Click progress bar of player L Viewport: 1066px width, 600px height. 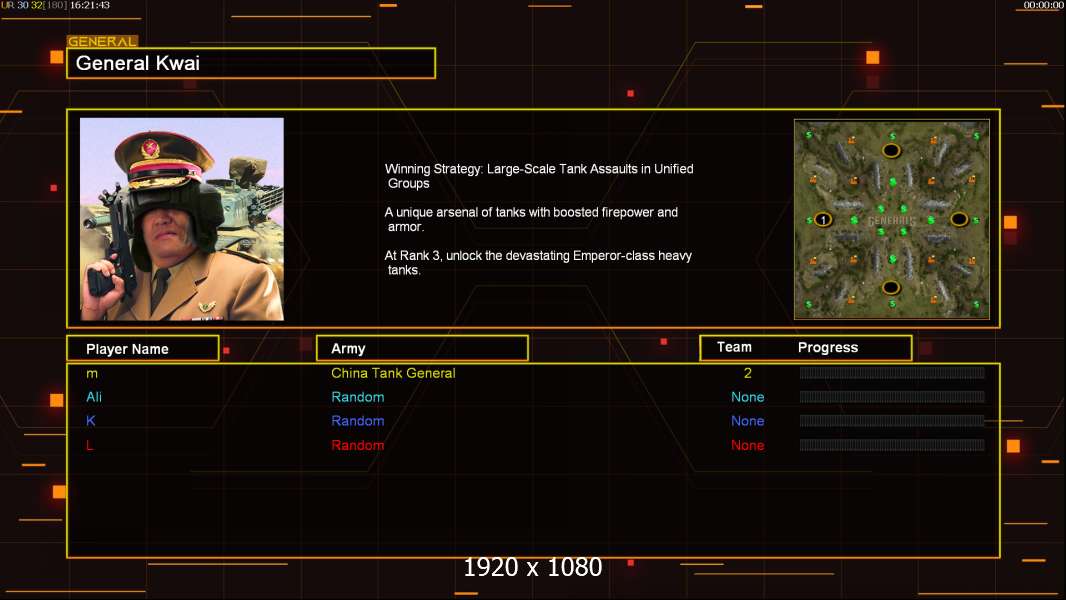pos(892,445)
